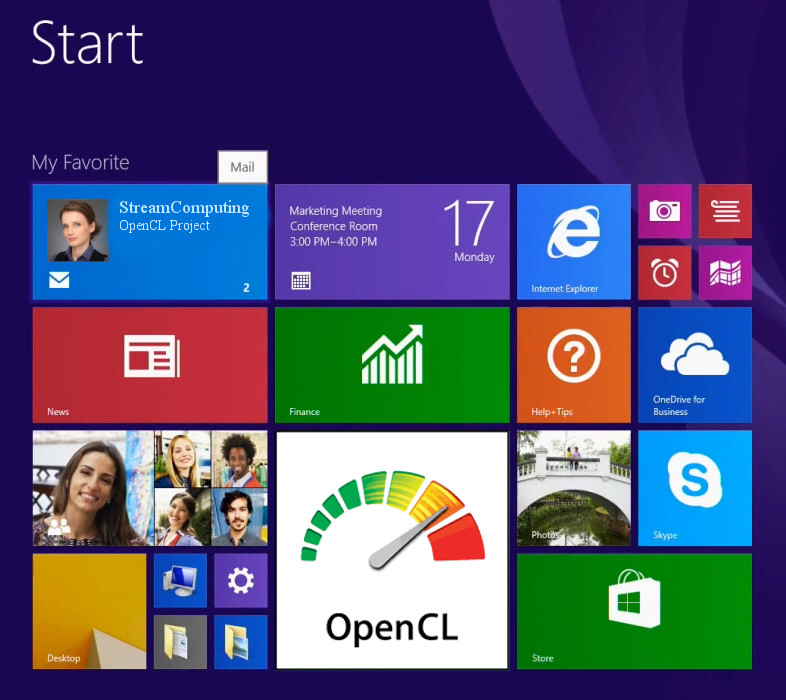Open the Mail tile from StreamComputing
The width and height of the screenshot is (786, 700).
(150, 242)
